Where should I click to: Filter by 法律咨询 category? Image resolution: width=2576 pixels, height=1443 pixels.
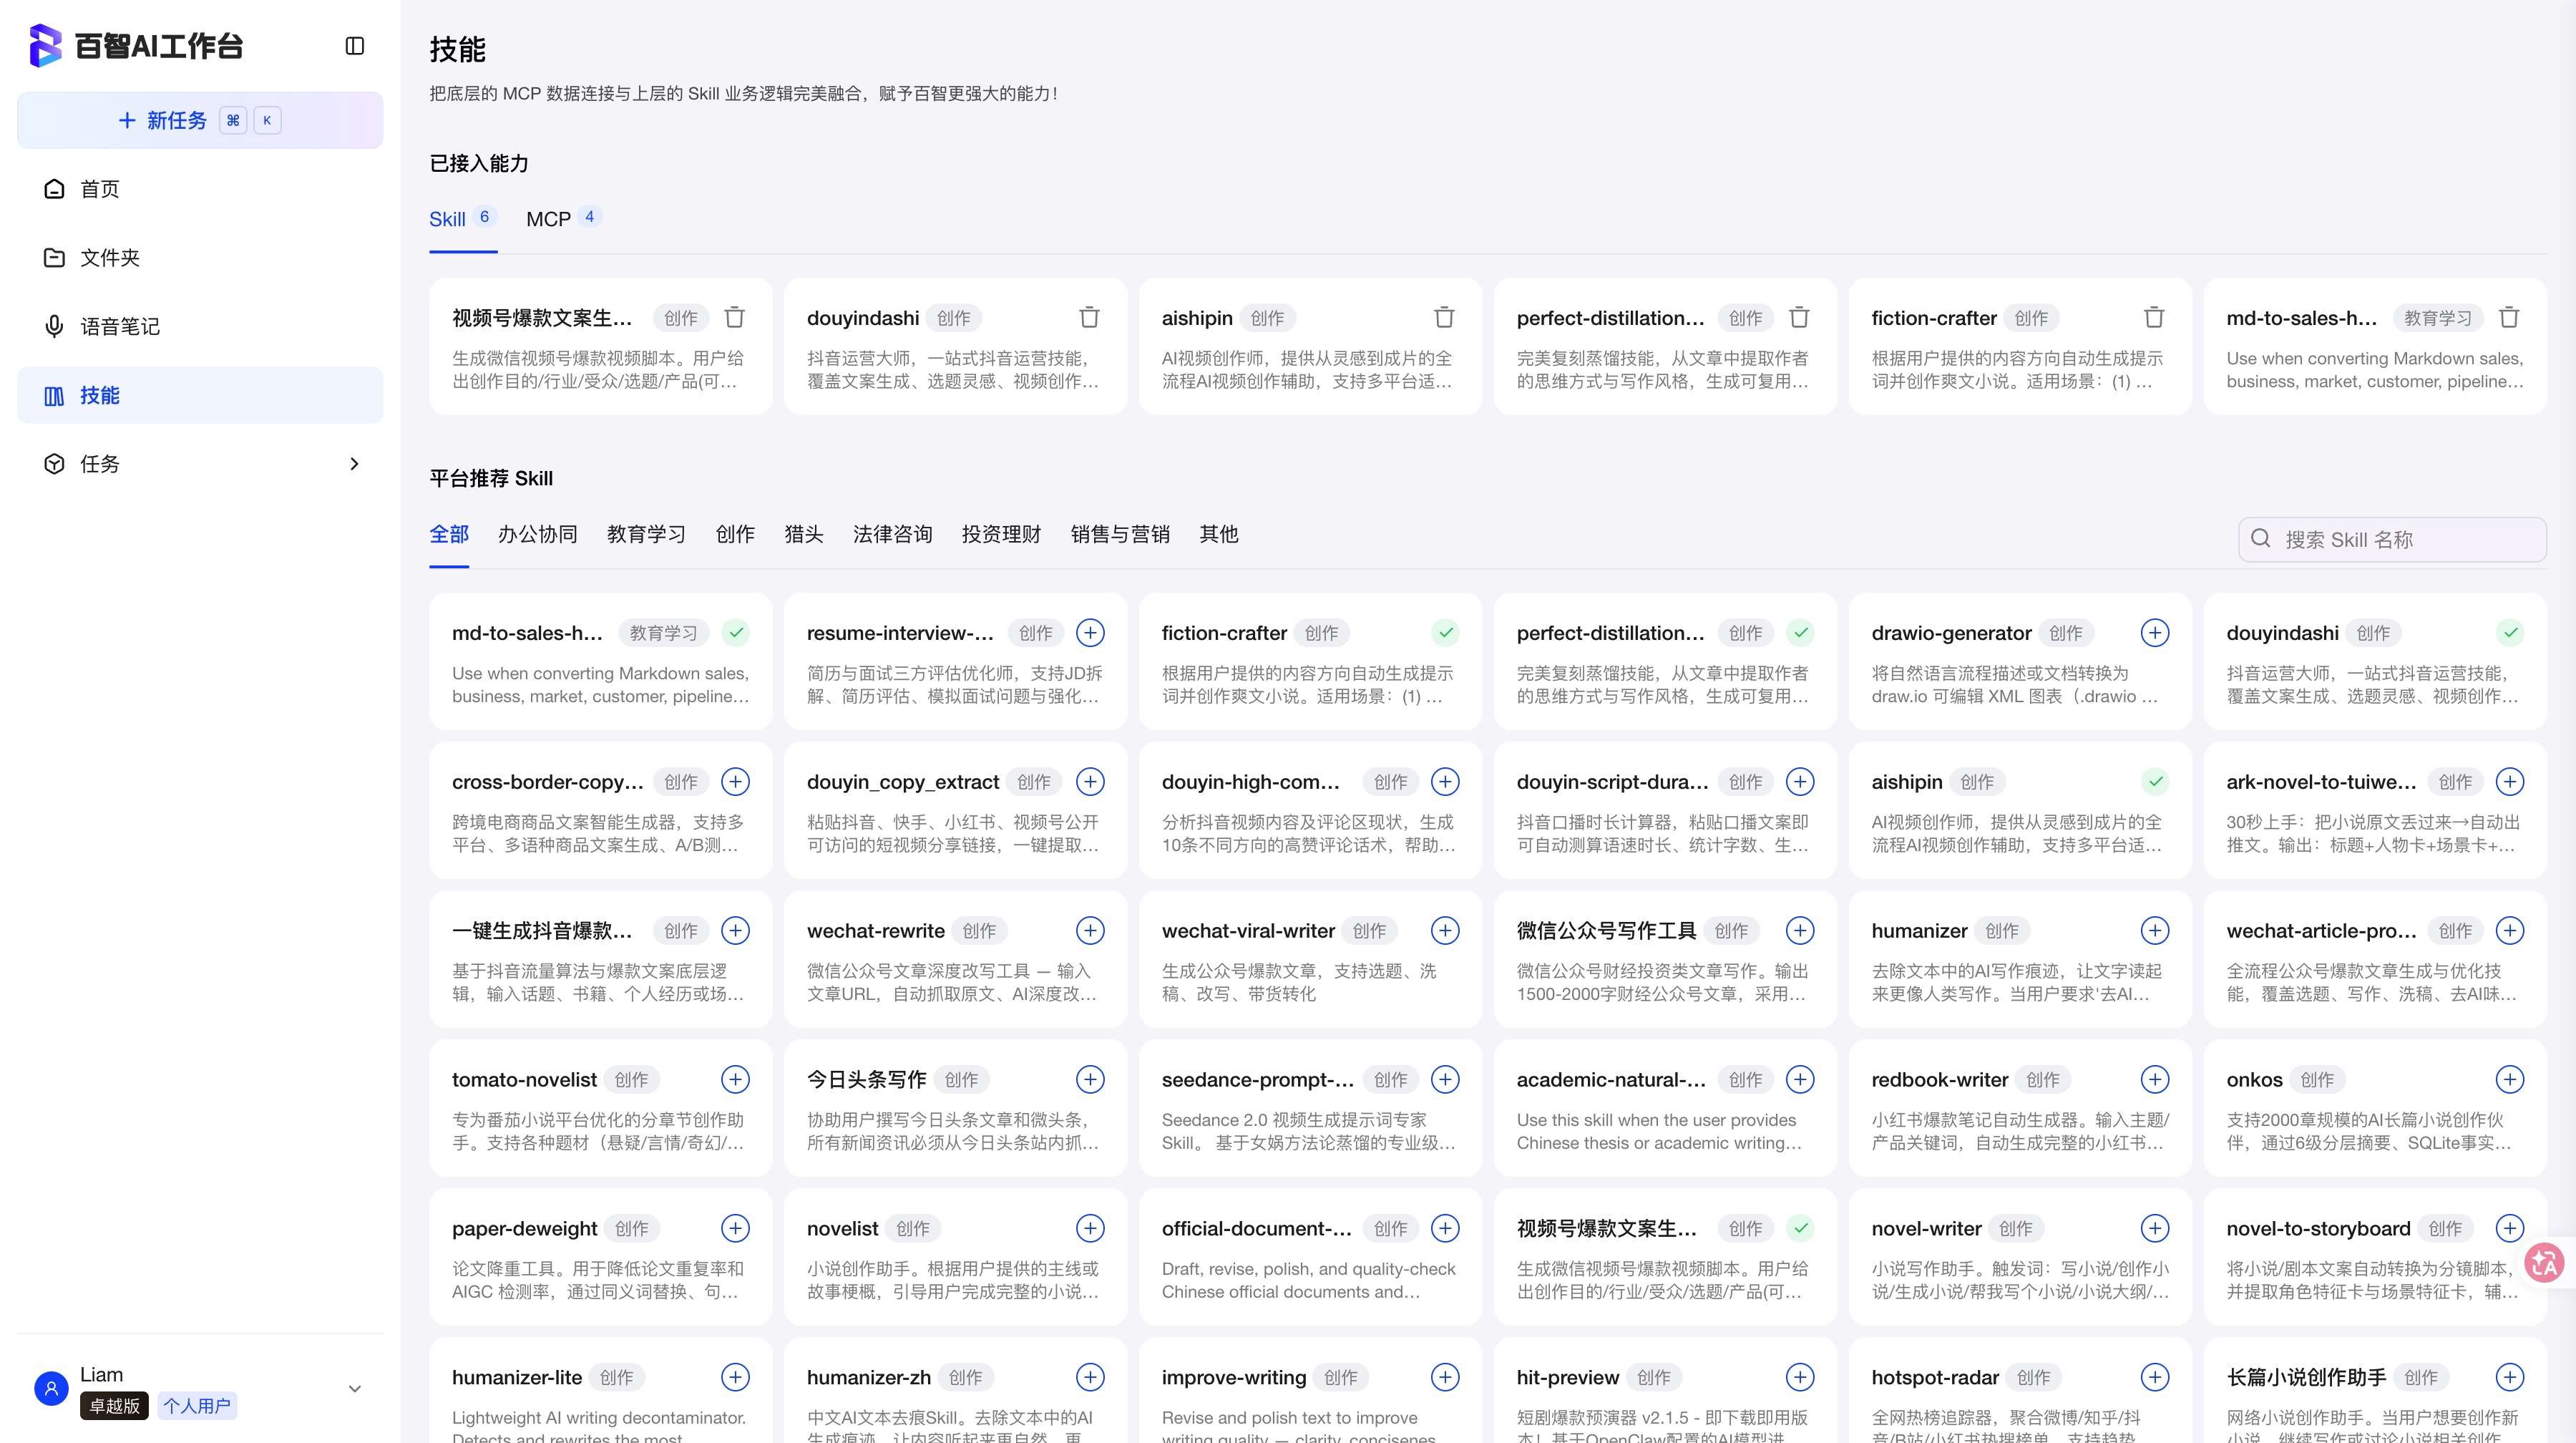893,534
